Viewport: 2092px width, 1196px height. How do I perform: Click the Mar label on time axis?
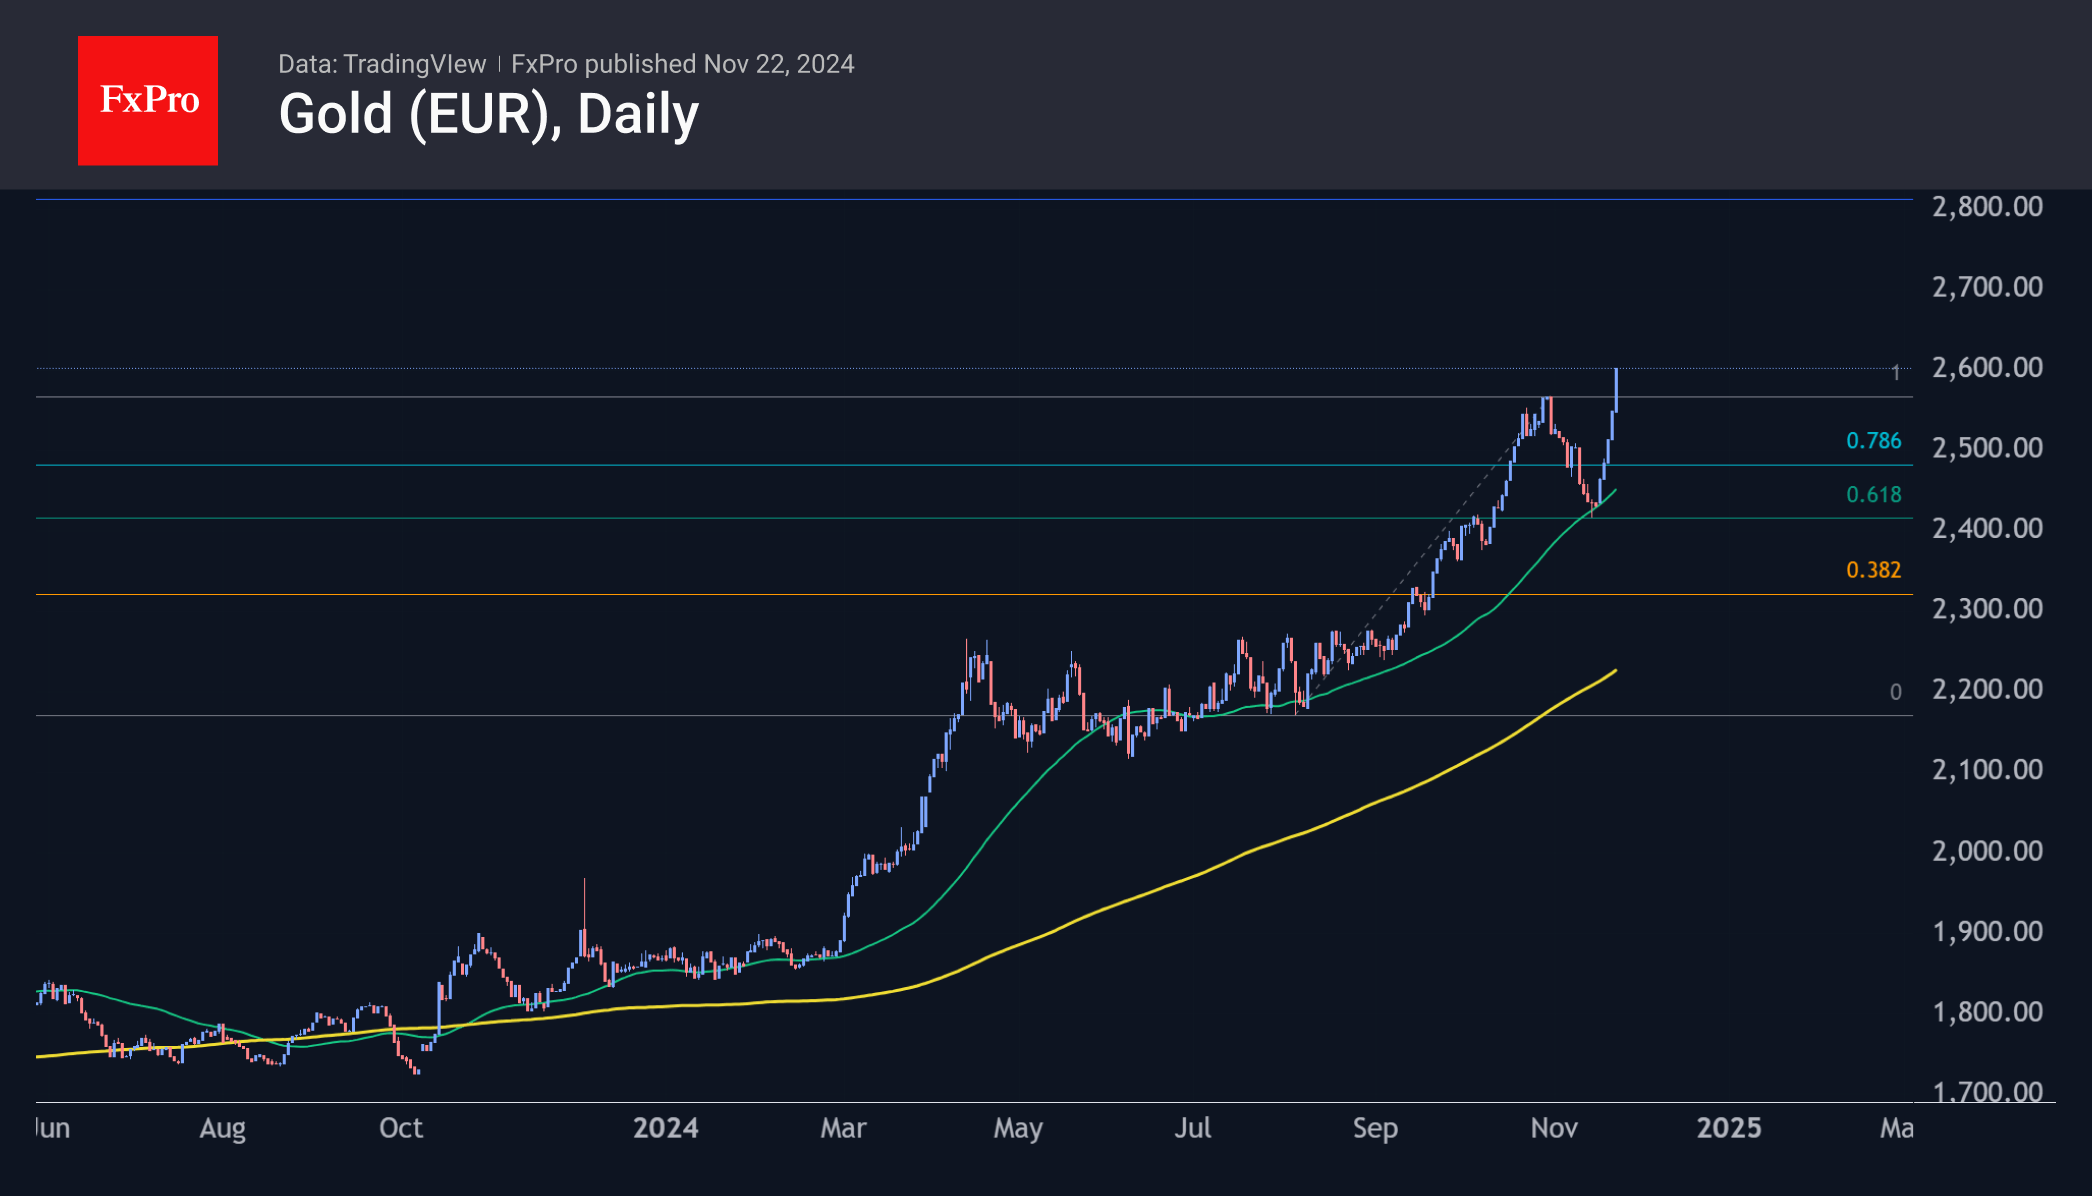[843, 1128]
